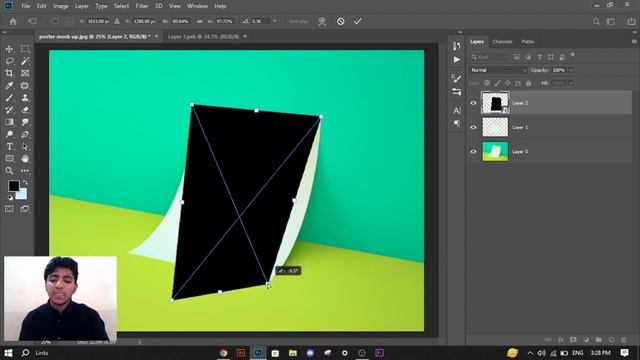Select the Rectangular Marquee tool
Image resolution: width=640 pixels, height=360 pixels.
point(25,49)
